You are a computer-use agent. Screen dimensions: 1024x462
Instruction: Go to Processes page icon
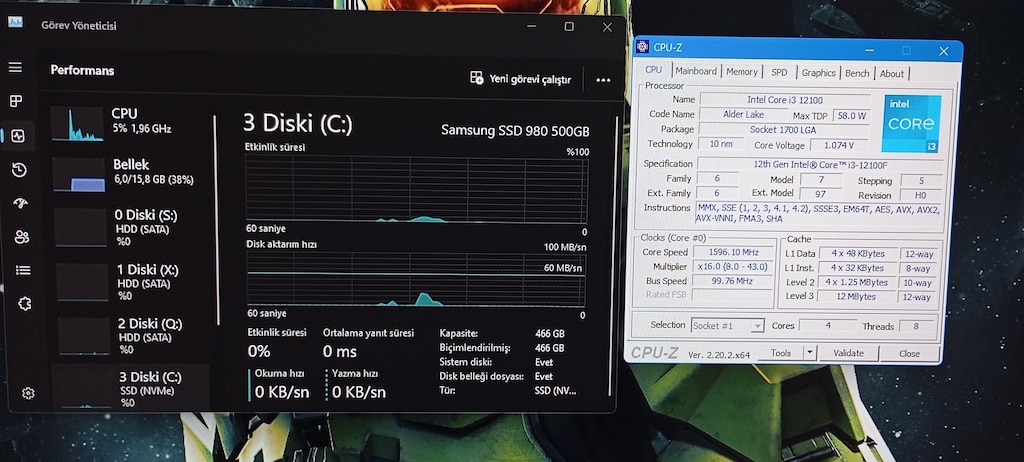pos(16,101)
